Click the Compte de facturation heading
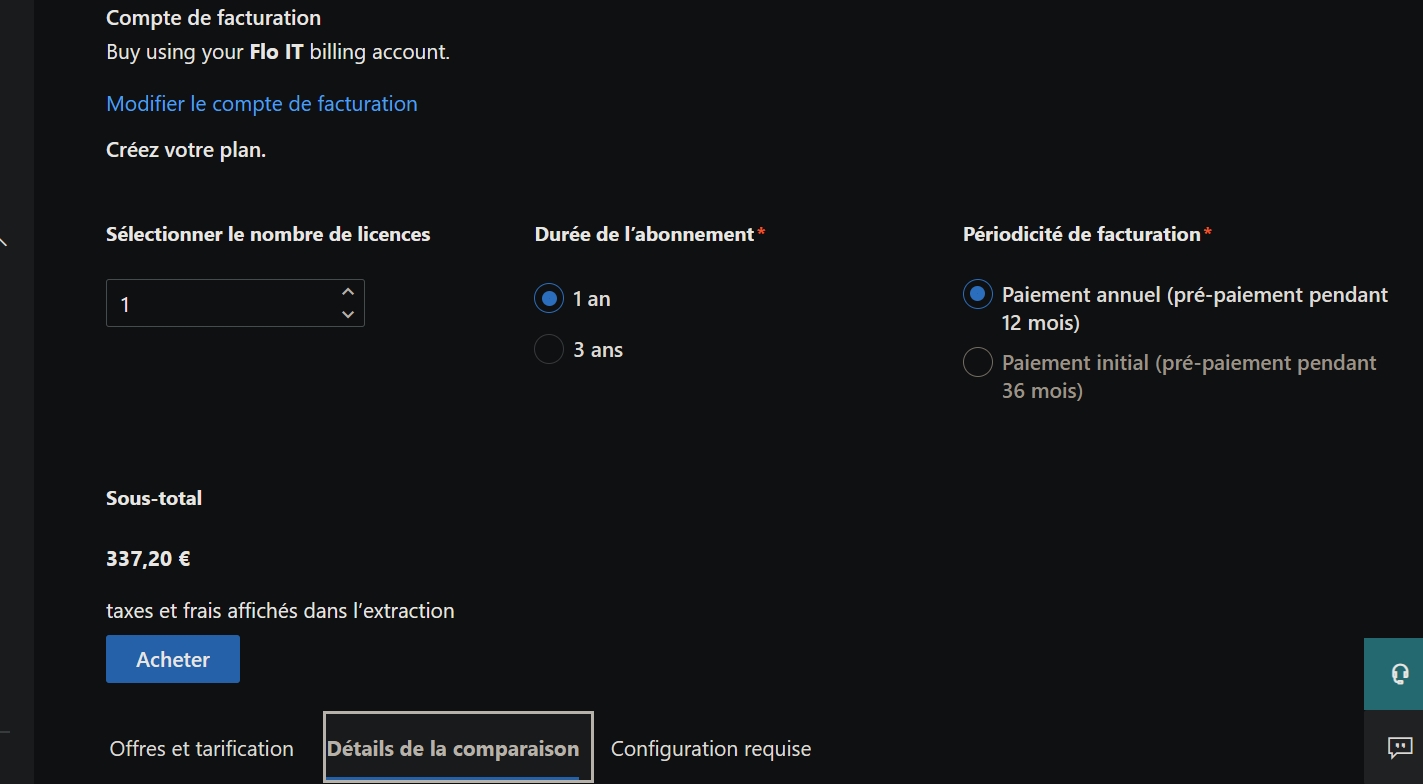This screenshot has width=1423, height=784. click(213, 18)
